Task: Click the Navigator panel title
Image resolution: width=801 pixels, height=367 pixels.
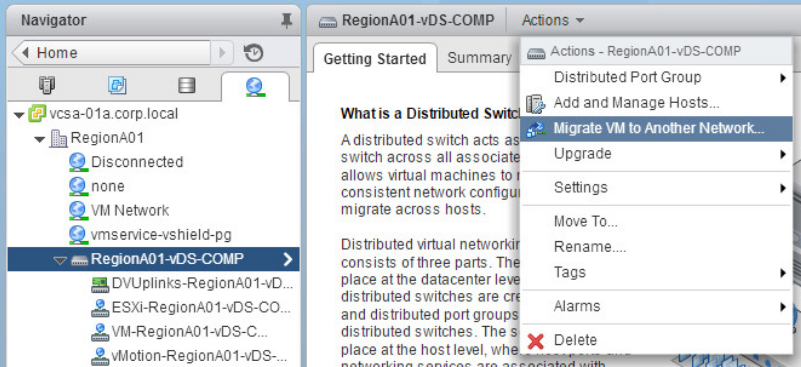Action: [54, 21]
